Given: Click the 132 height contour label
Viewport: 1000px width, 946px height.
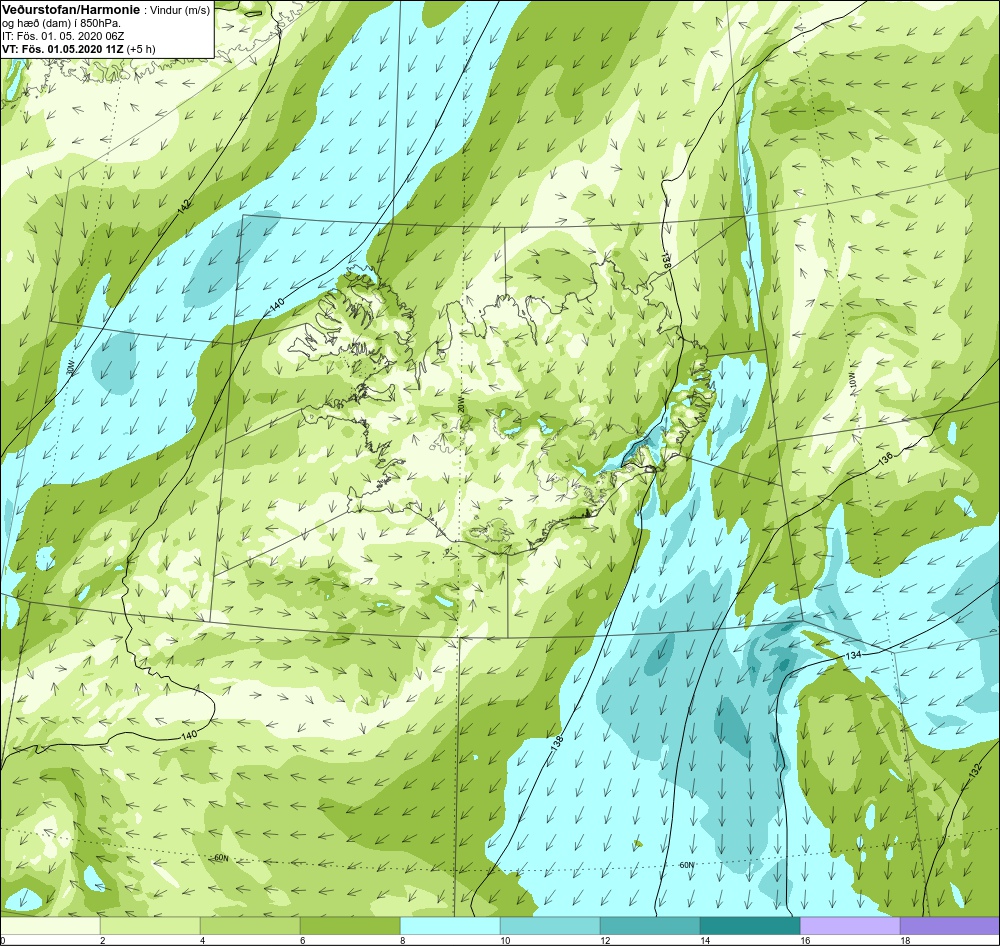Looking at the screenshot, I should click(974, 770).
